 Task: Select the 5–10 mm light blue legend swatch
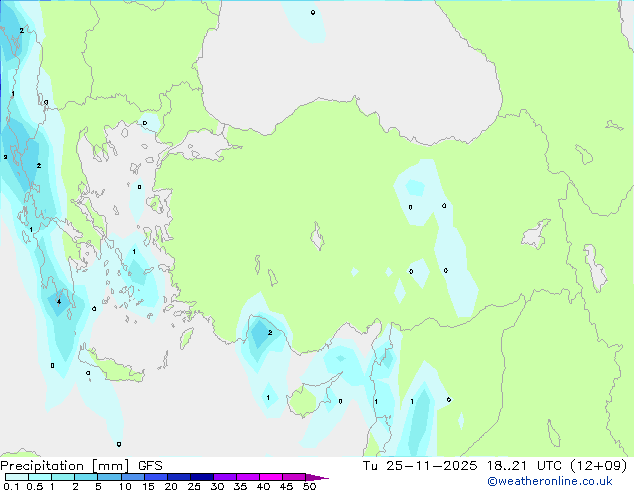point(109,477)
